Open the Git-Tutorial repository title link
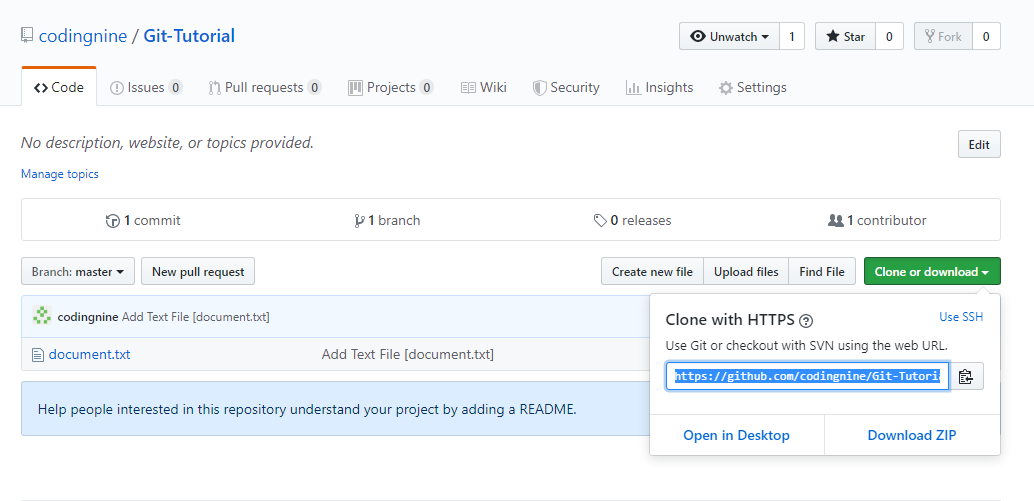 189,36
